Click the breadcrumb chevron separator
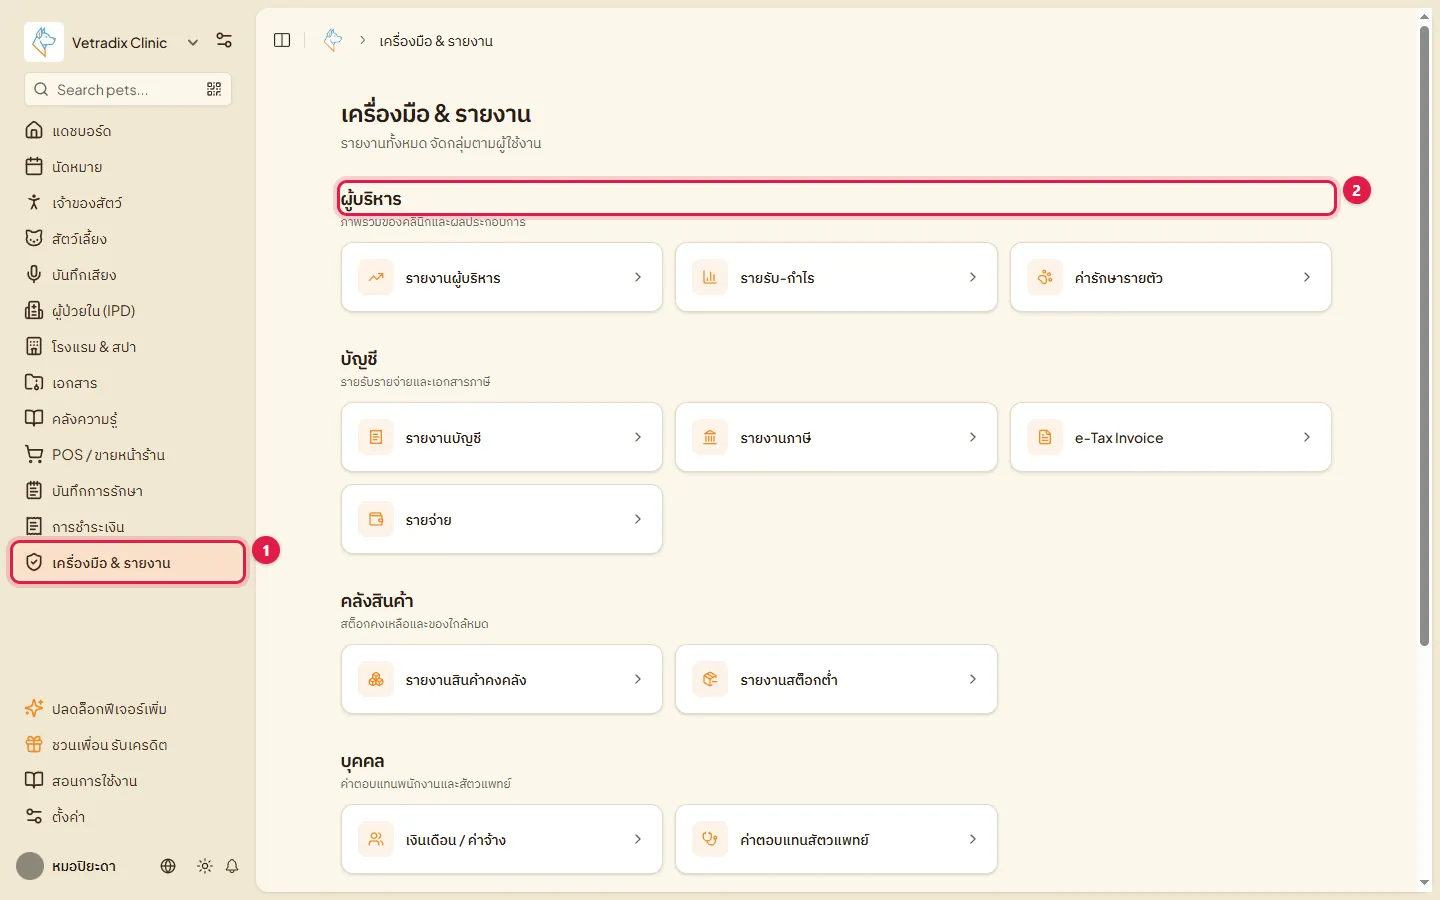 click(x=363, y=40)
